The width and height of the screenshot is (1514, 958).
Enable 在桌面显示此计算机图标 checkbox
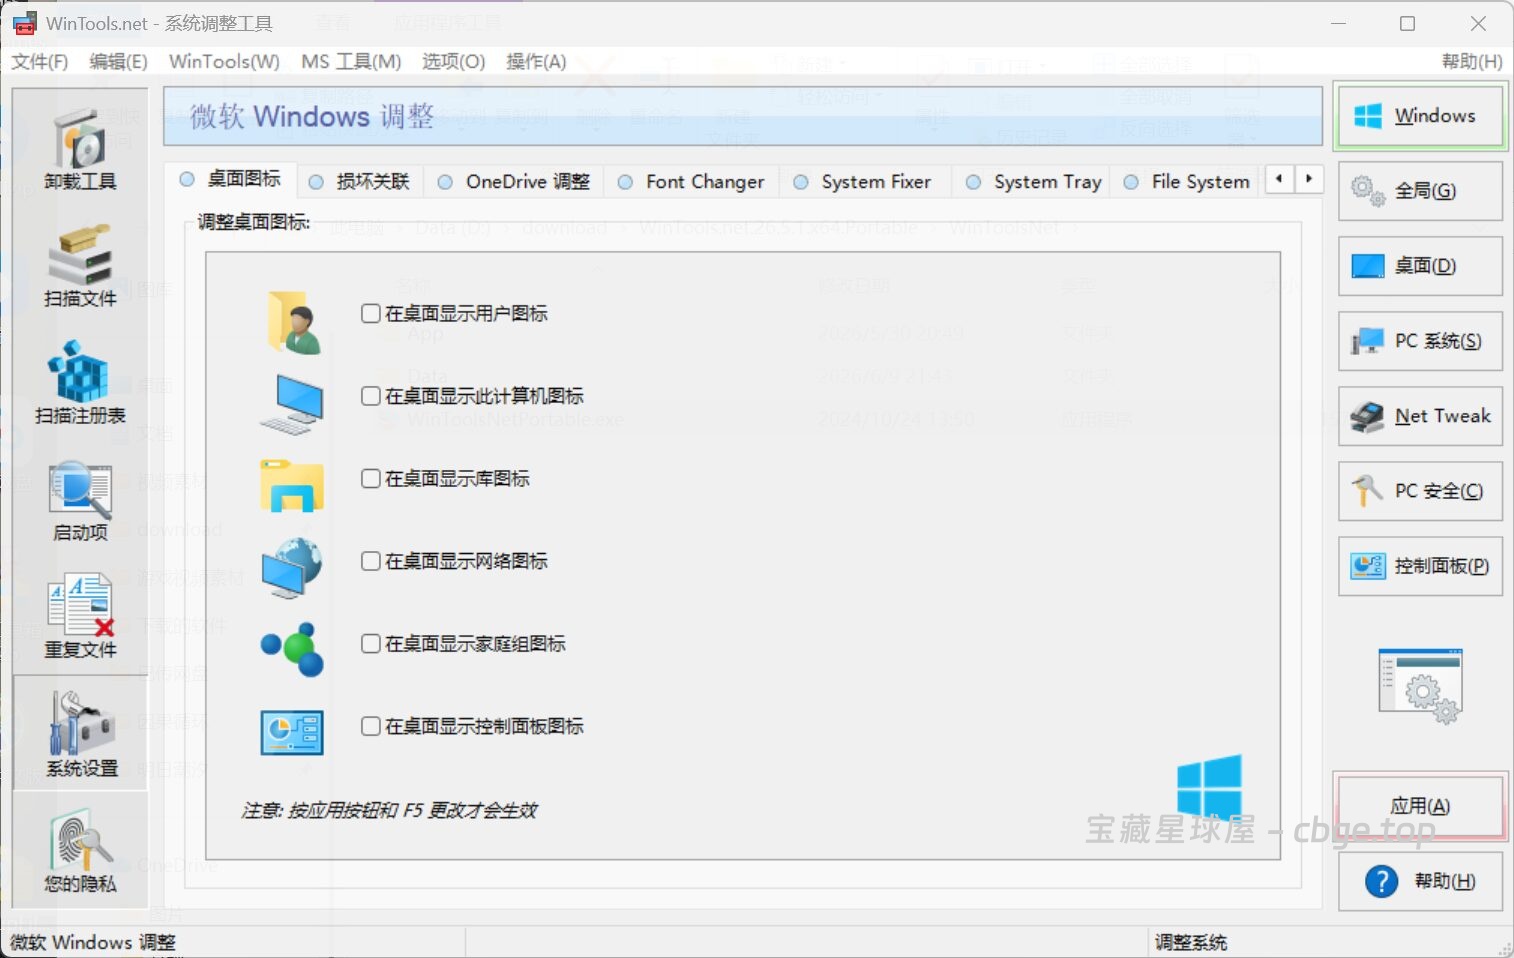[x=370, y=396]
